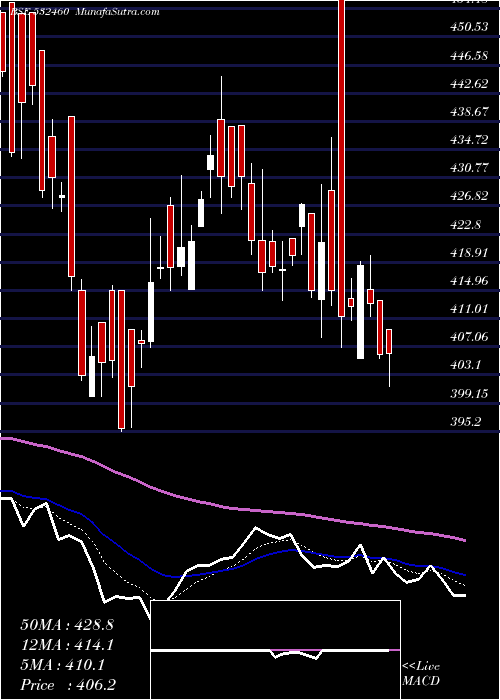
Task: Click the 399.15 price axis label
Action: click(x=469, y=394)
